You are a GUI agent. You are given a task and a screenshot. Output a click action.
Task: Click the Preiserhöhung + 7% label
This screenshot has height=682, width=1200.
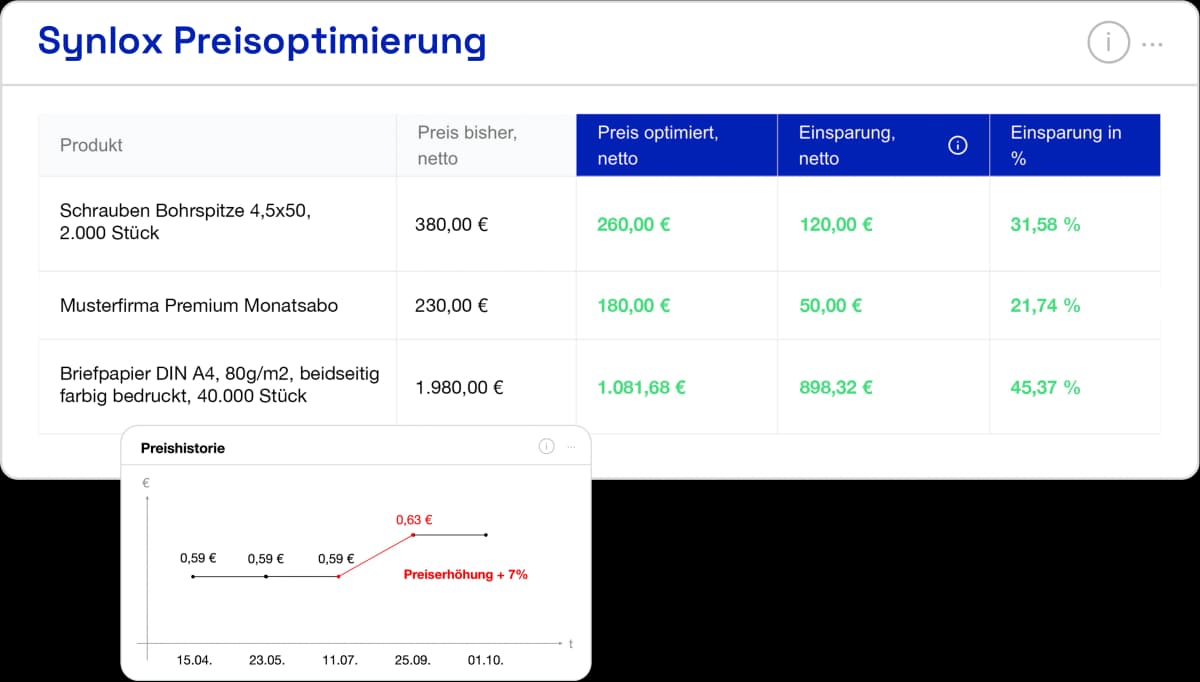466,574
